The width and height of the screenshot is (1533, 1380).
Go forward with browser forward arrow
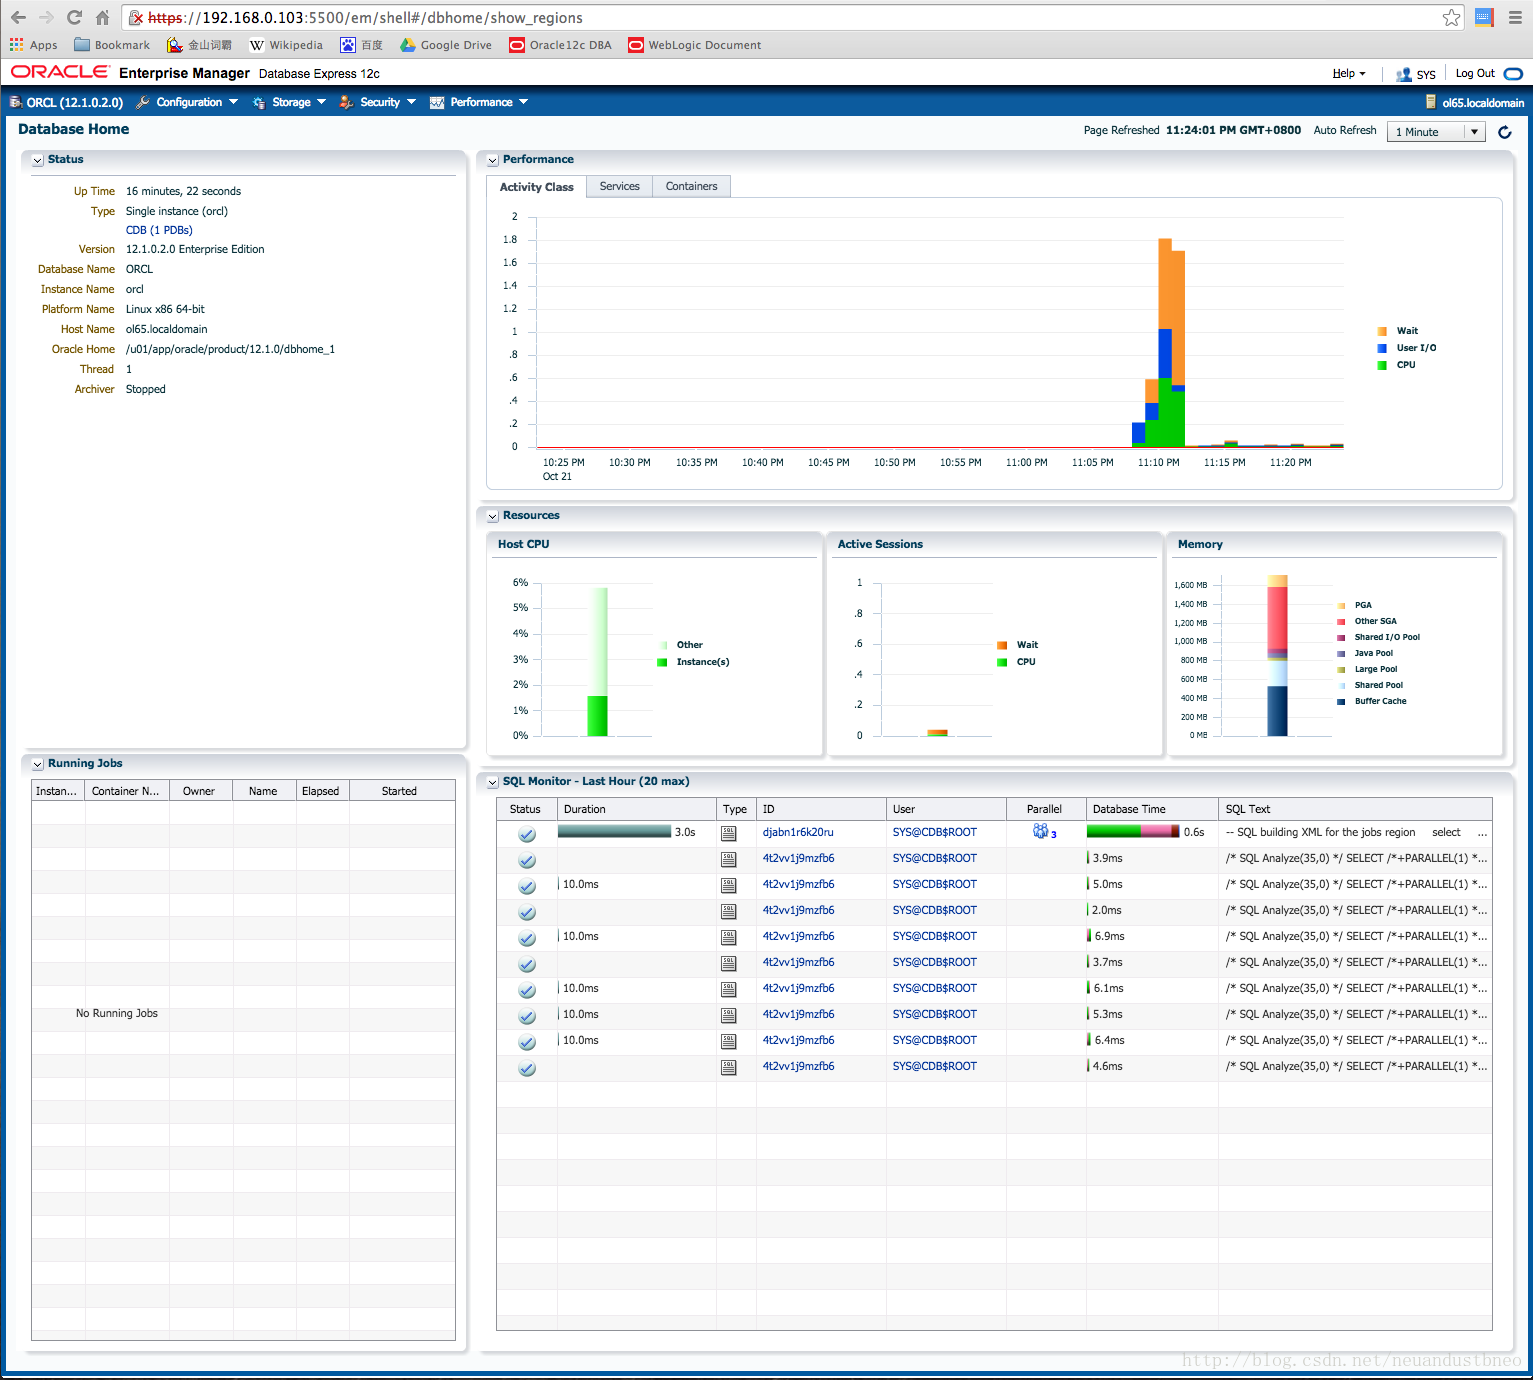46,17
